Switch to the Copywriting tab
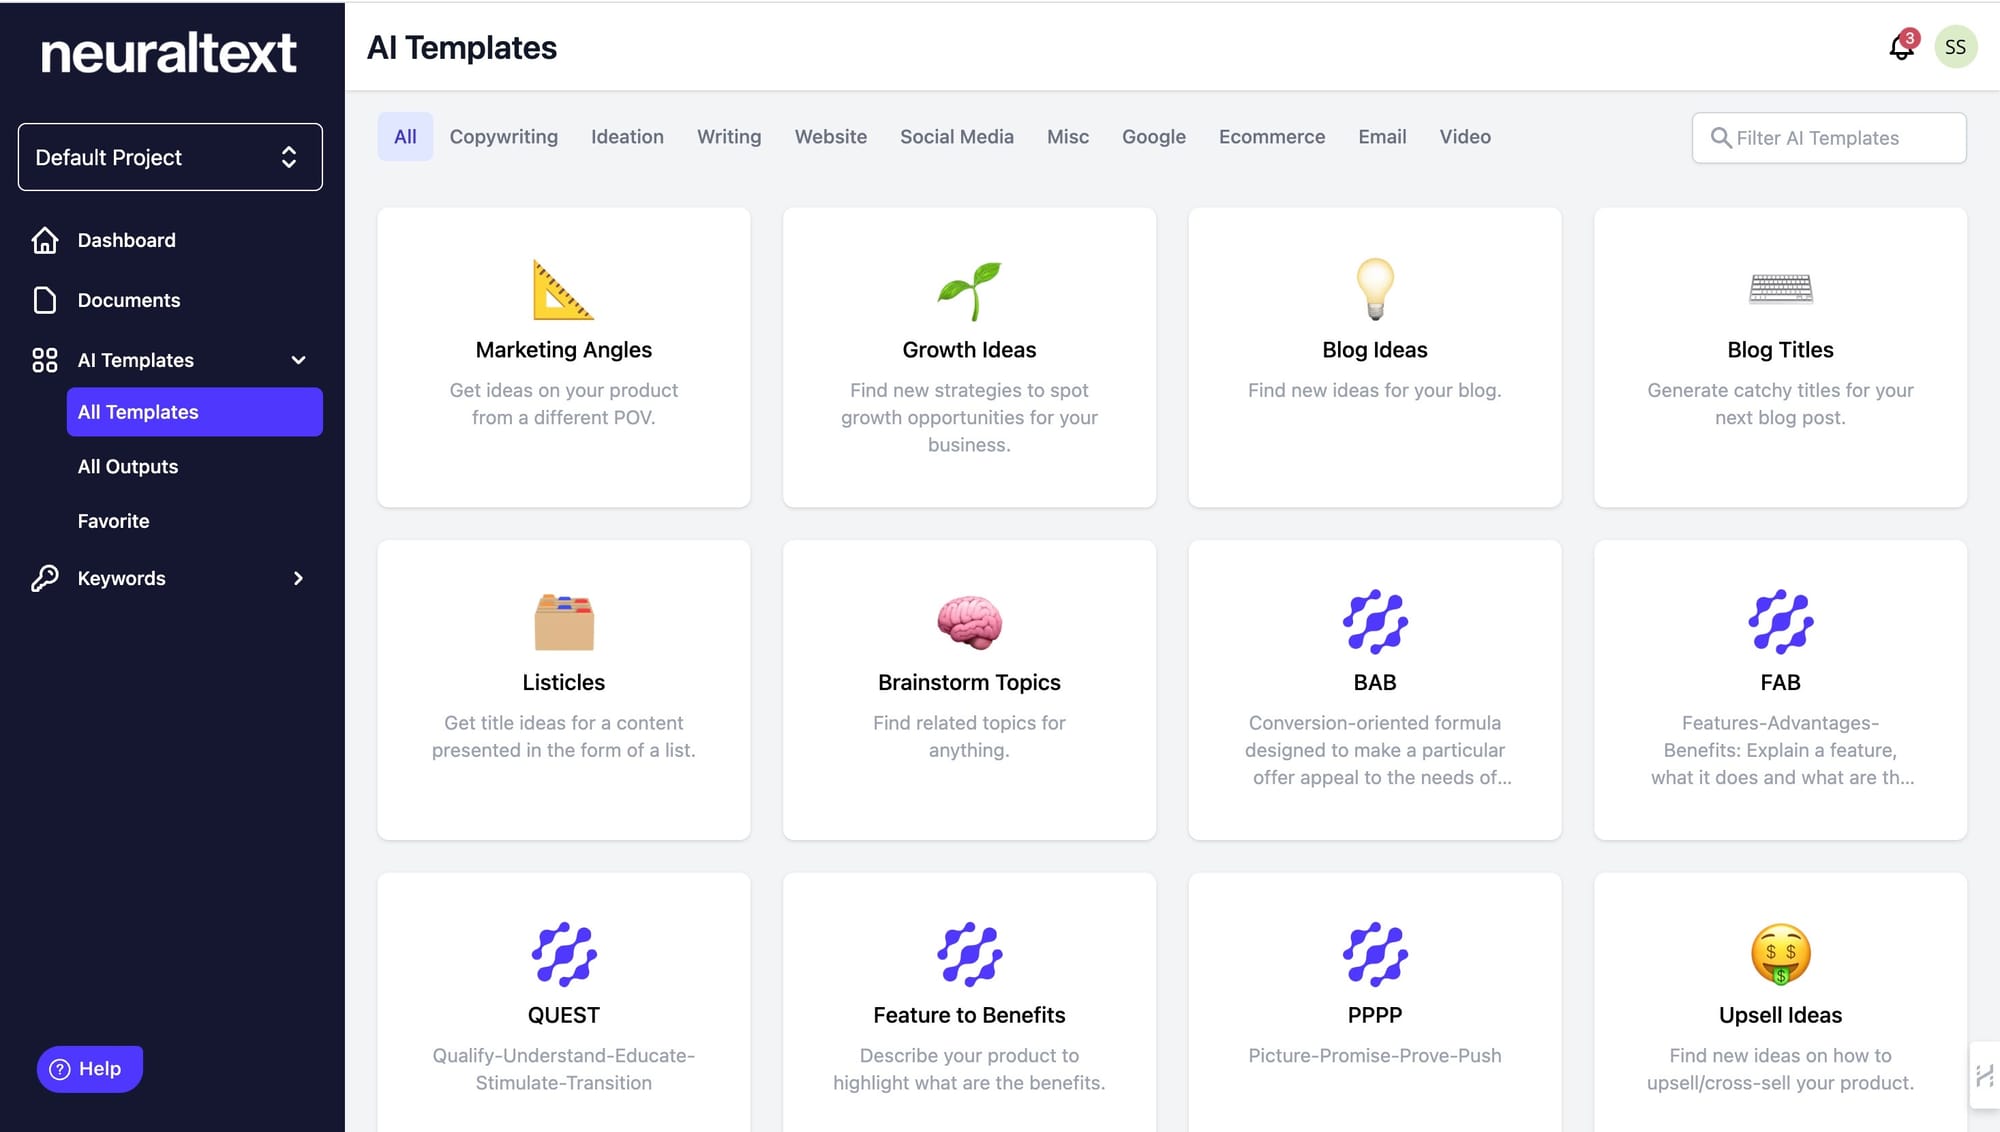Image resolution: width=2000 pixels, height=1132 pixels. pyautogui.click(x=504, y=136)
